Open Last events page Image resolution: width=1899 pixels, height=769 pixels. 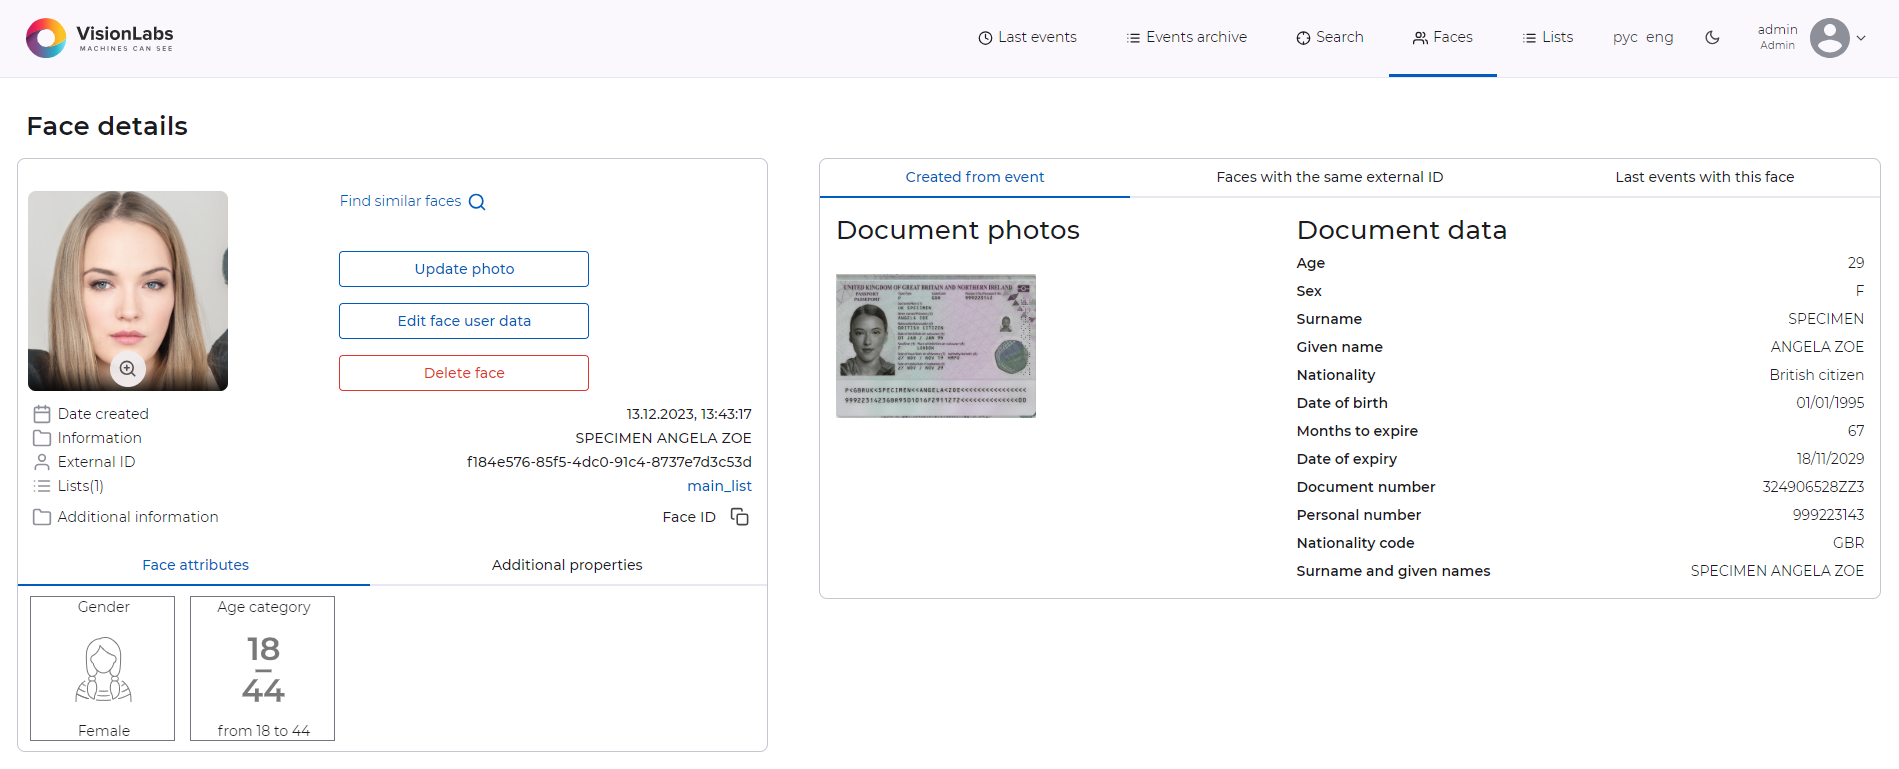coord(1027,37)
